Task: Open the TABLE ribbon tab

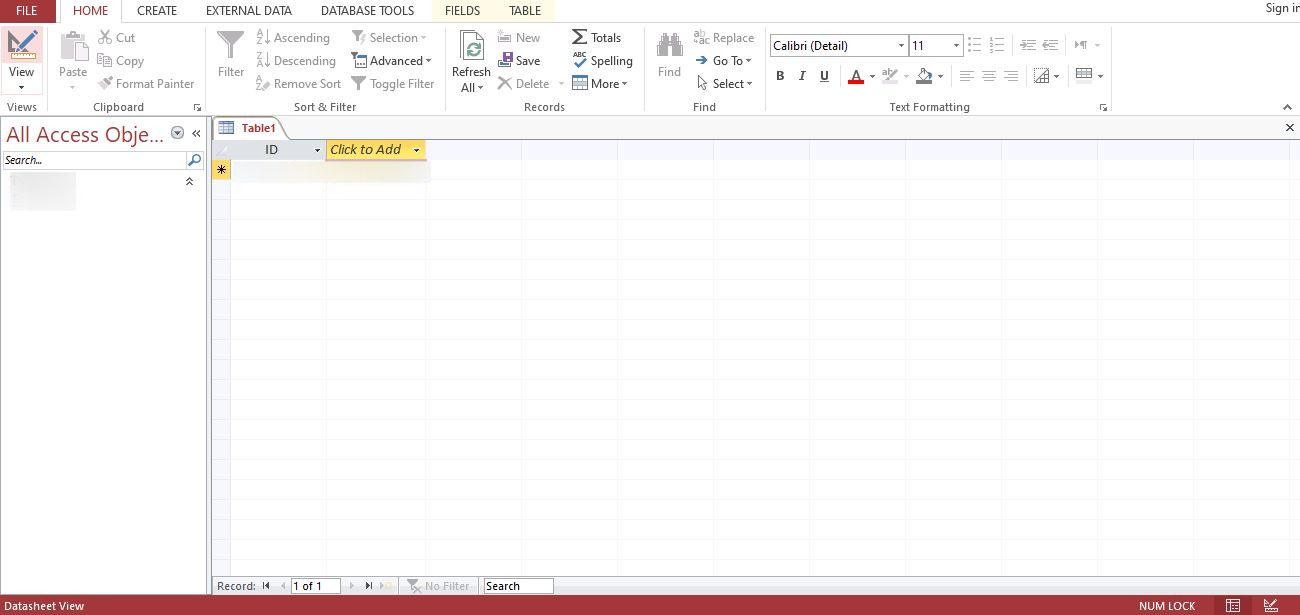Action: click(525, 11)
